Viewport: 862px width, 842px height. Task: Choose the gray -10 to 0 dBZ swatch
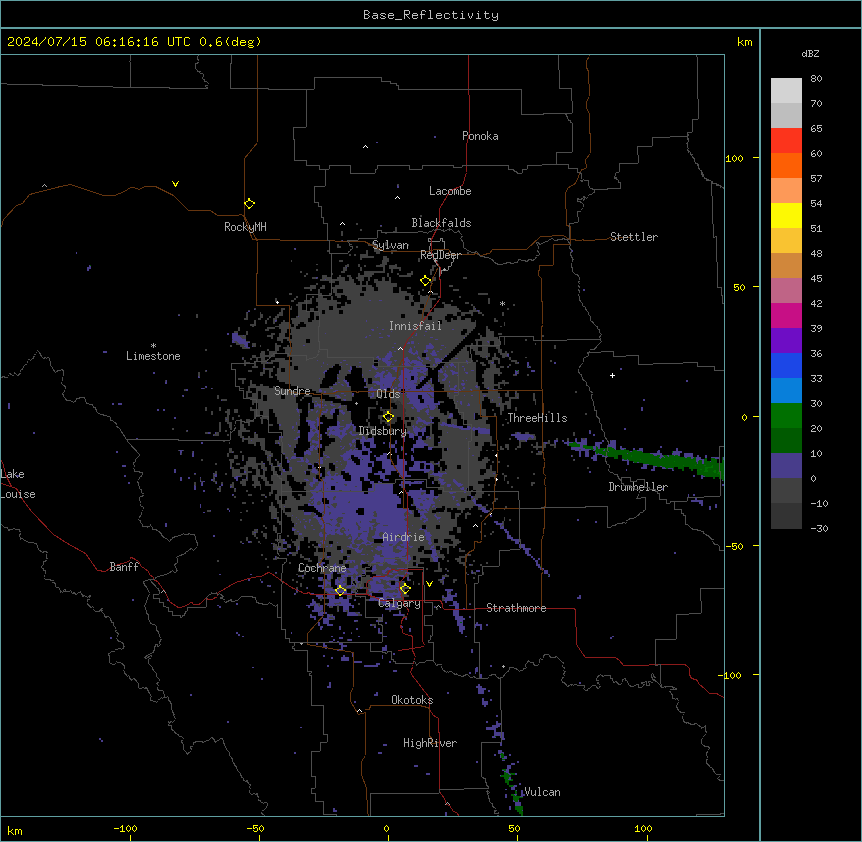pyautogui.click(x=786, y=491)
